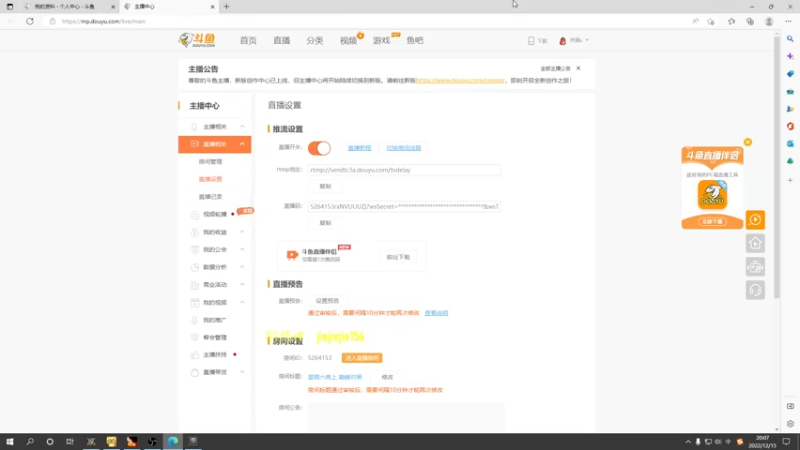Open the Windows Start menu
This screenshot has width=800, height=450.
point(10,442)
